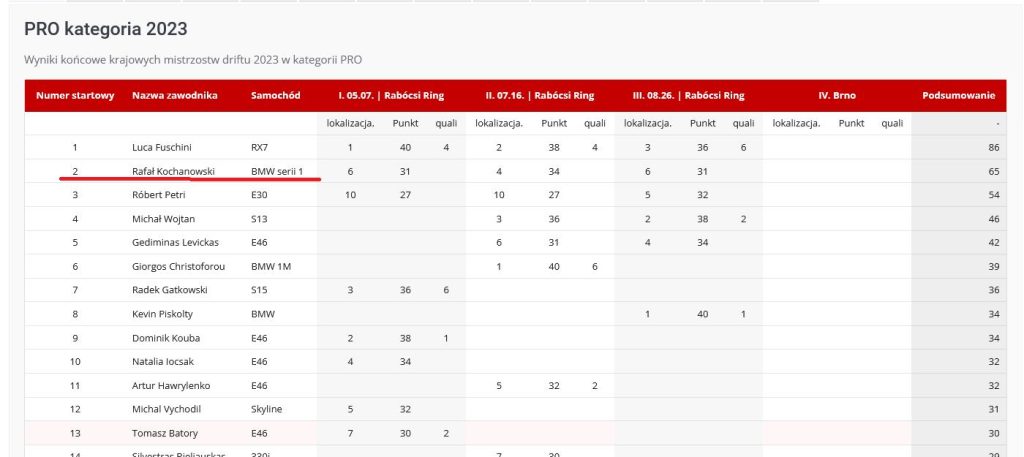Select the IV. Brno column header
Viewport: 1024px width, 457px height.
point(837,96)
